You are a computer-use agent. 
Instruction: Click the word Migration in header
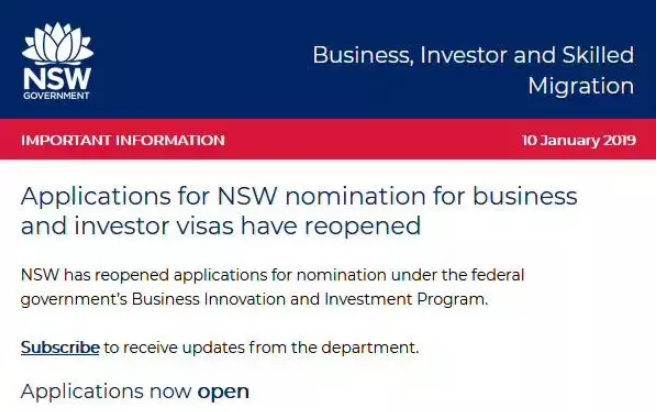581,86
